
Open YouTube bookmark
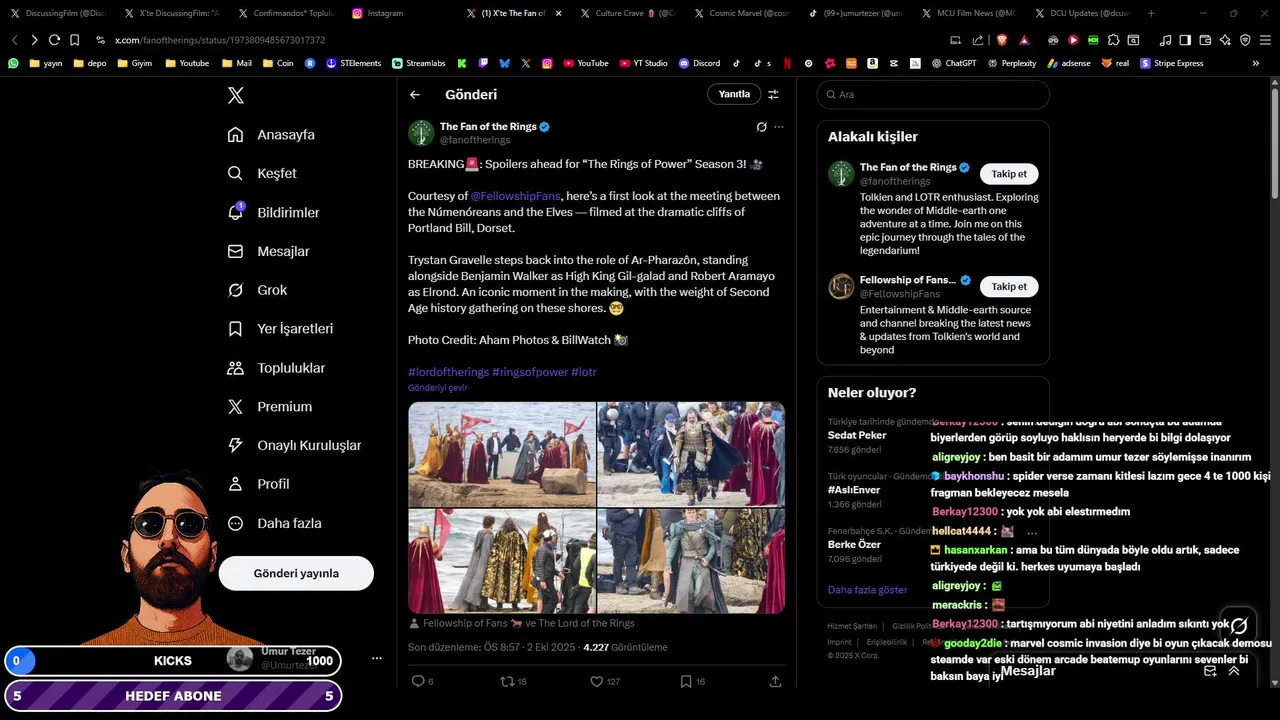[x=585, y=63]
